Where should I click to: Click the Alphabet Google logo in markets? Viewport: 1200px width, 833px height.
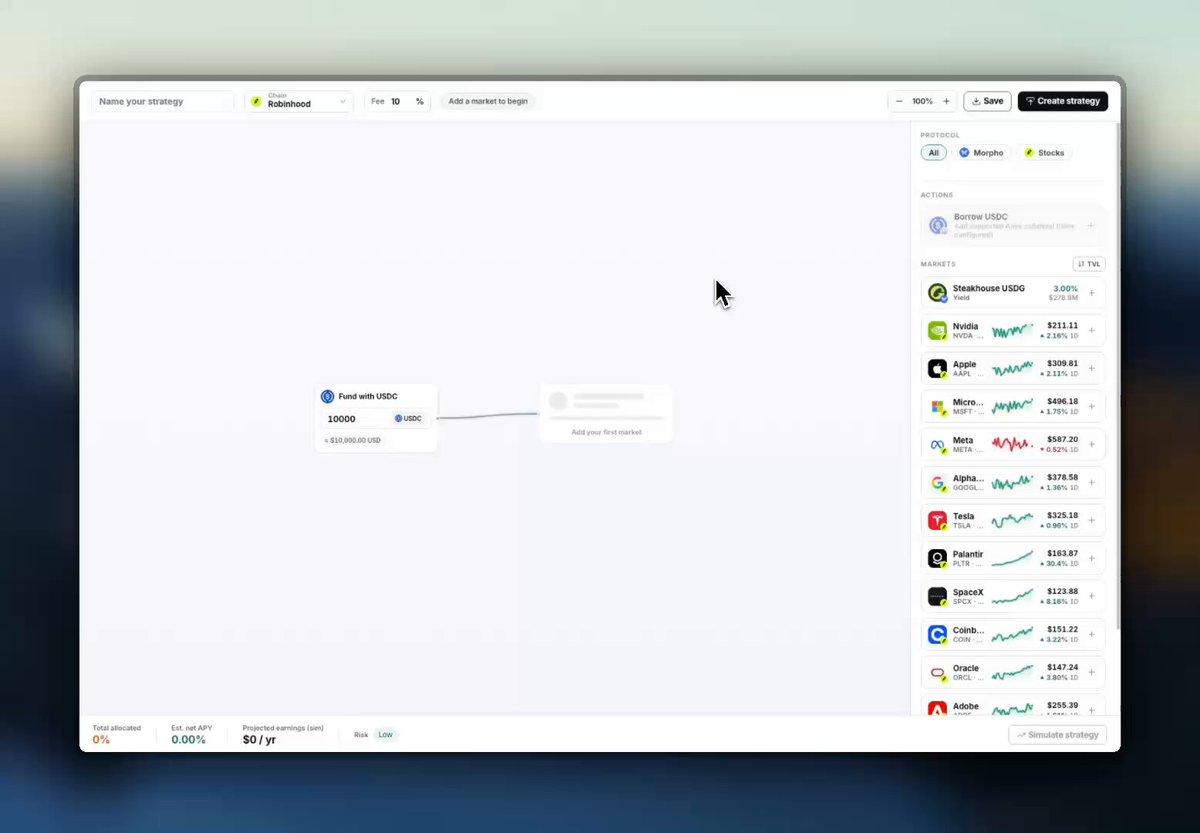pyautogui.click(x=937, y=482)
